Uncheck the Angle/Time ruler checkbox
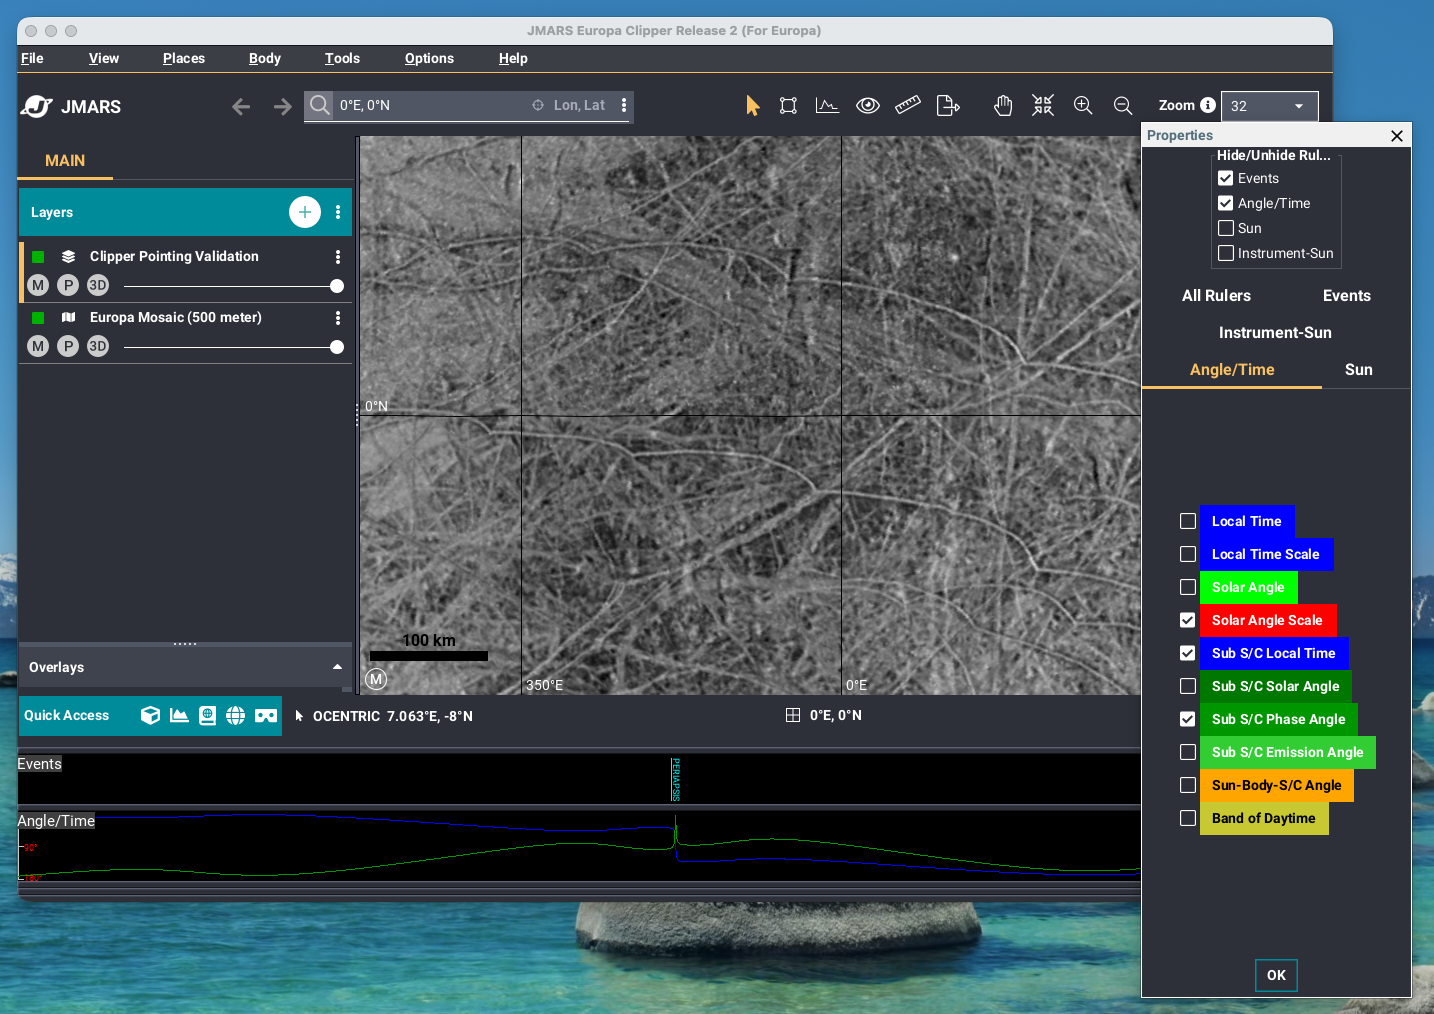The width and height of the screenshot is (1434, 1014). tap(1226, 203)
